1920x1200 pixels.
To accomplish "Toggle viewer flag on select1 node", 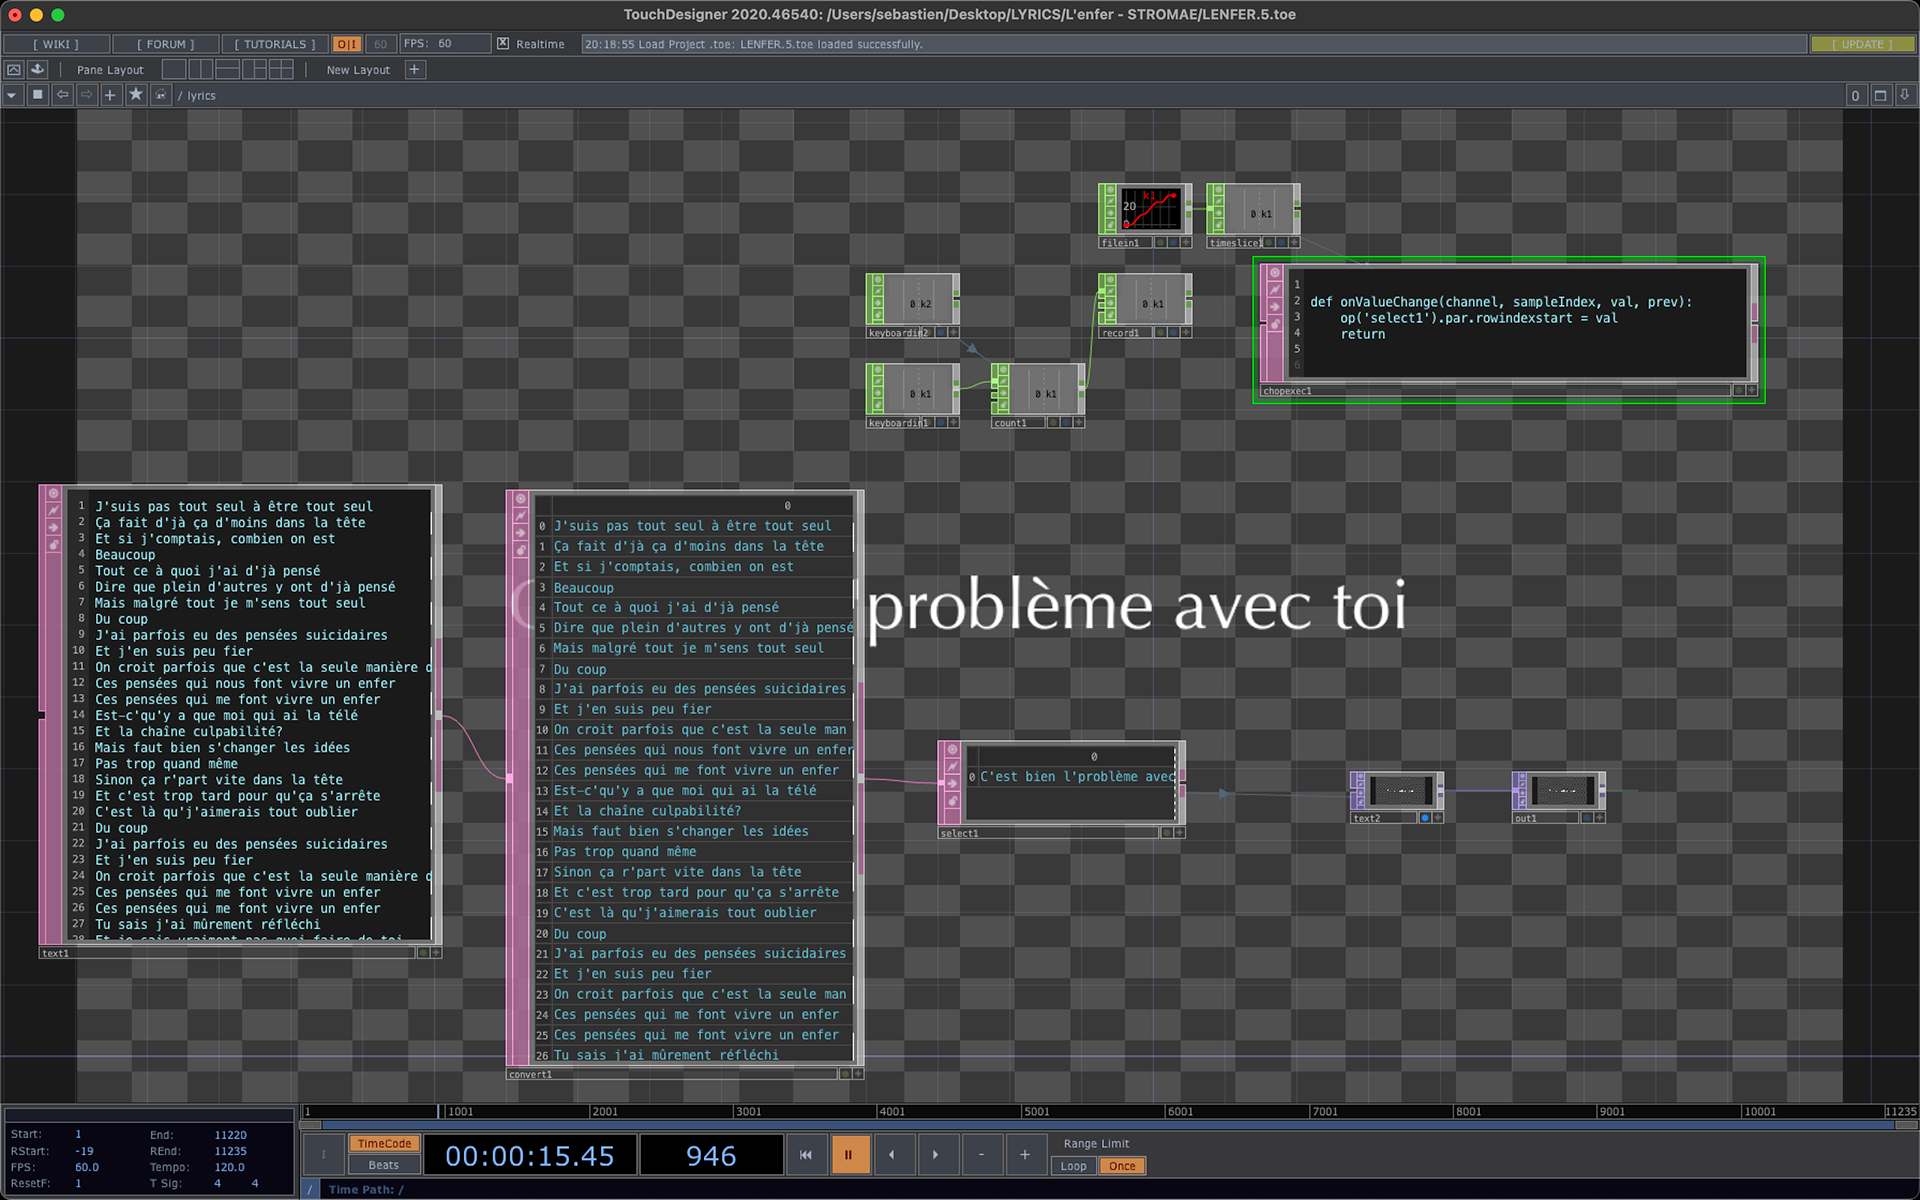I will point(952,750).
